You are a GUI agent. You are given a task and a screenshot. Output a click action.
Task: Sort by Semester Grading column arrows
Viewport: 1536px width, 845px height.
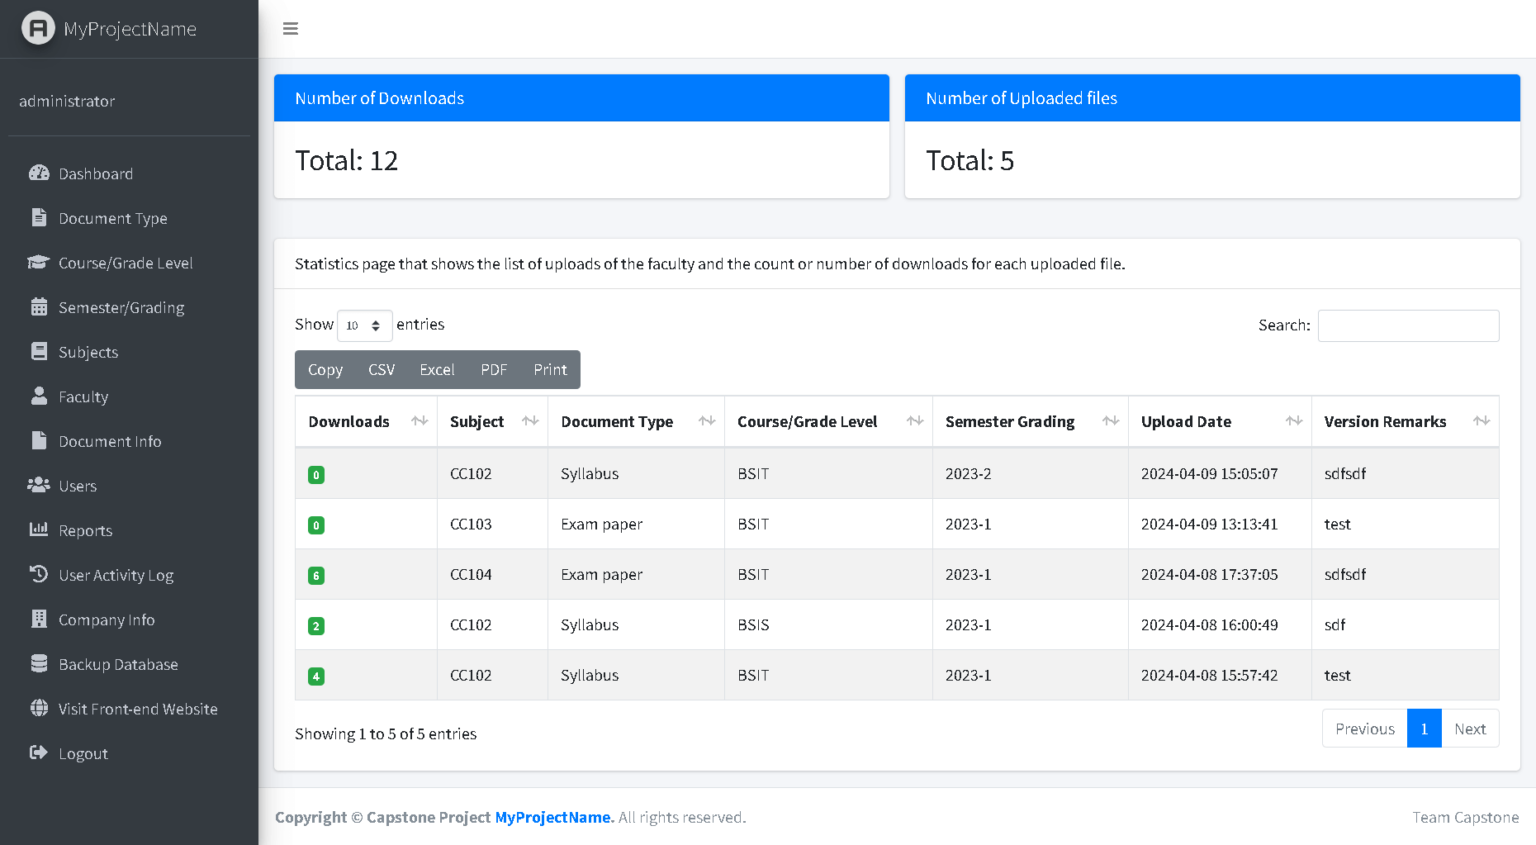click(x=1110, y=422)
